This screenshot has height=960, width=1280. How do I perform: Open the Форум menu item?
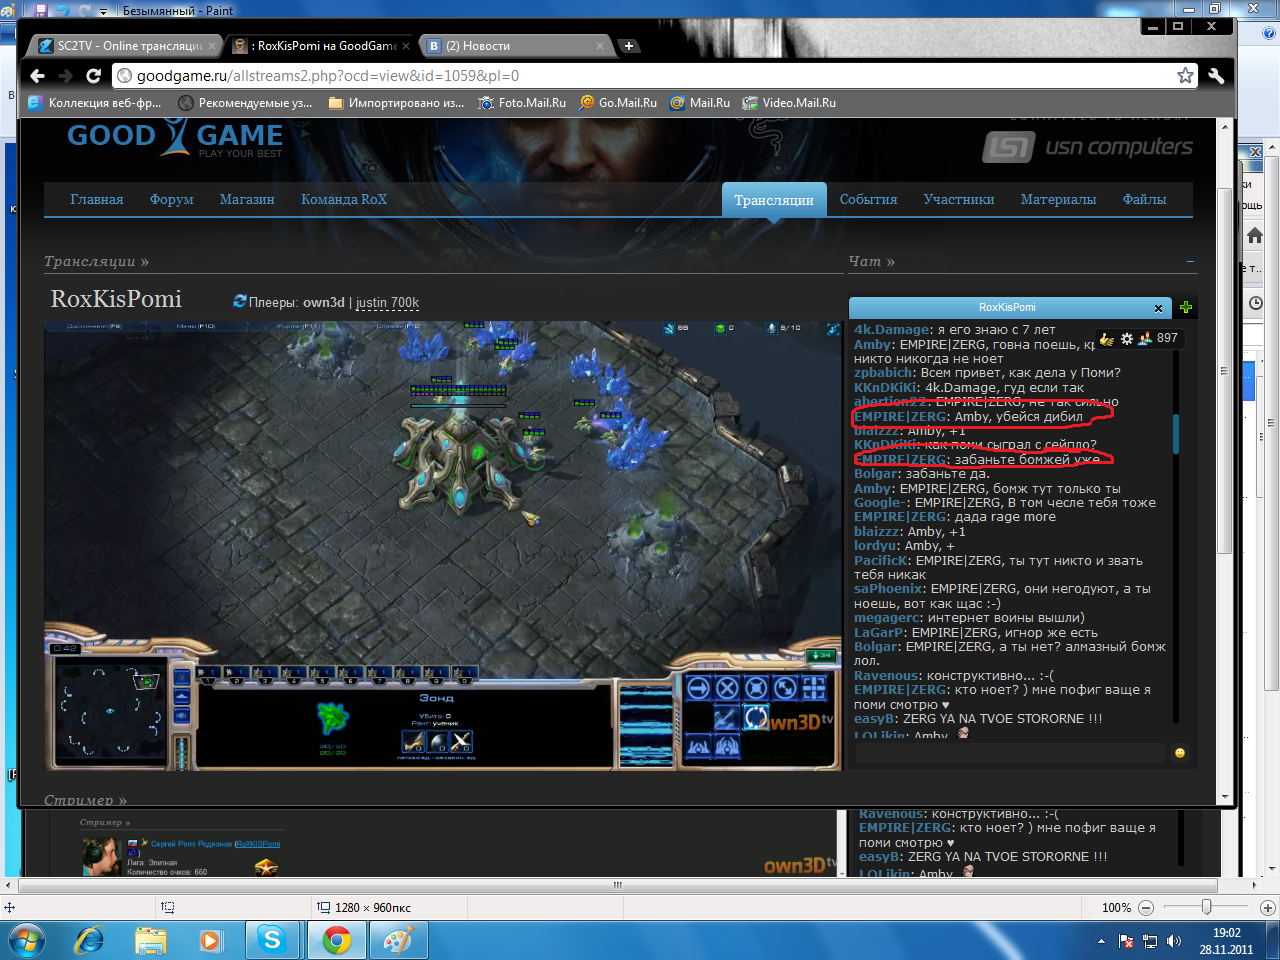172,200
